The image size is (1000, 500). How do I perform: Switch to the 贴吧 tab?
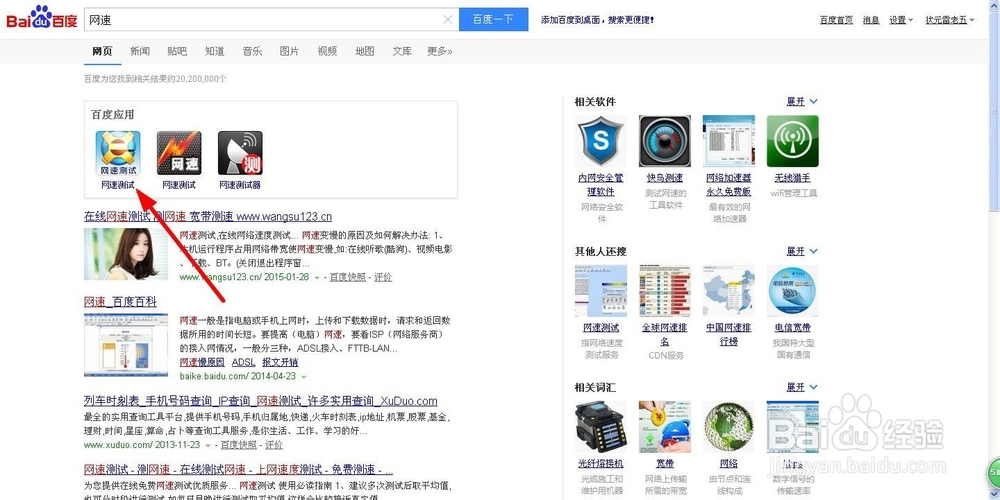177,51
